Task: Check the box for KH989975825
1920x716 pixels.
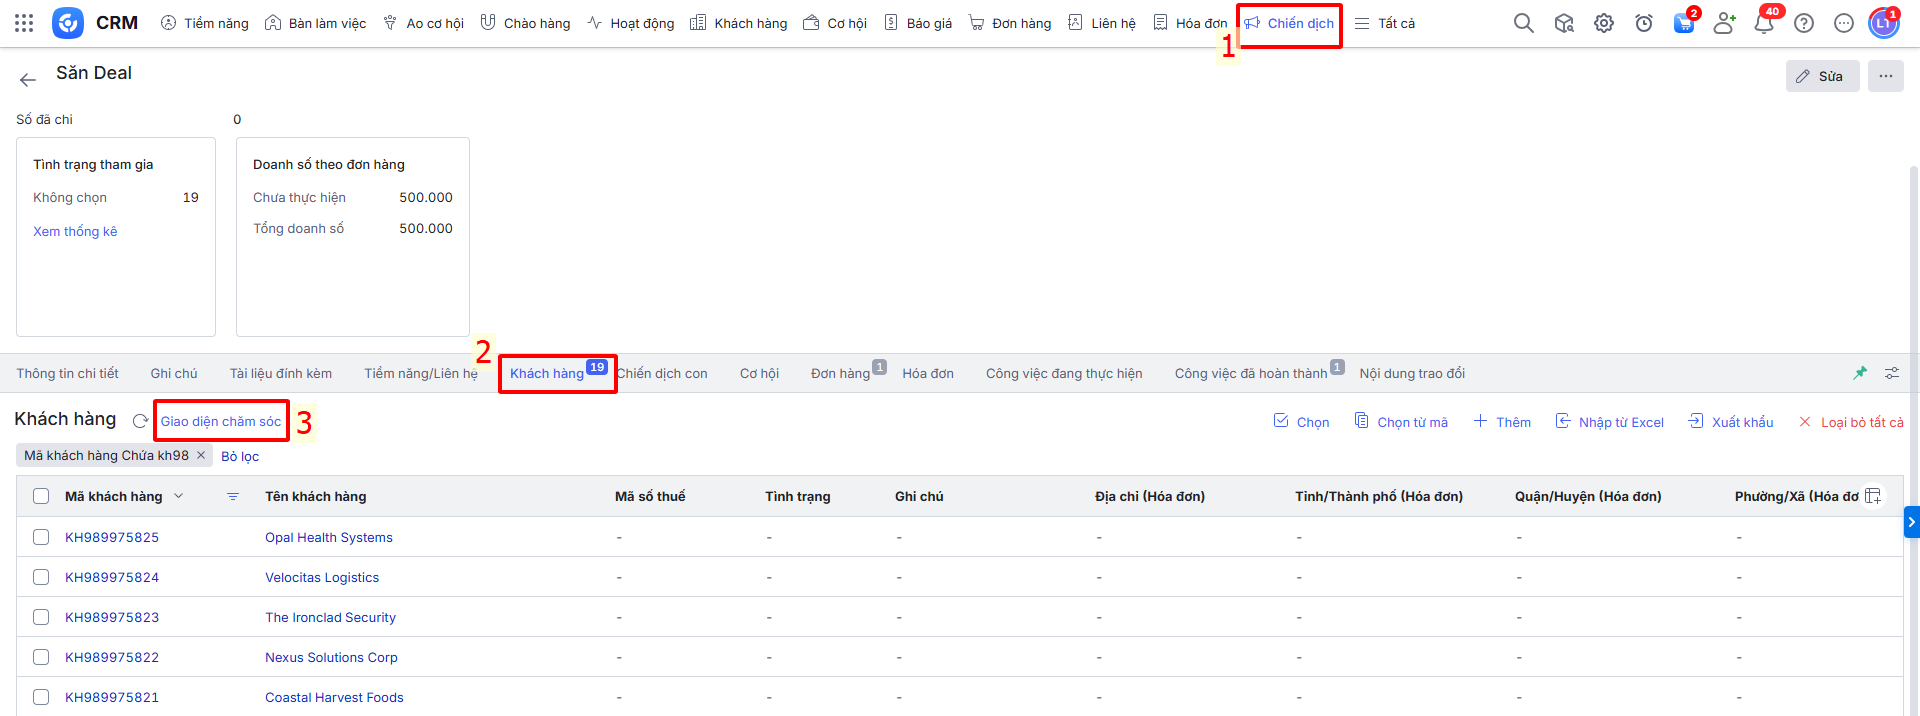Action: click(41, 537)
